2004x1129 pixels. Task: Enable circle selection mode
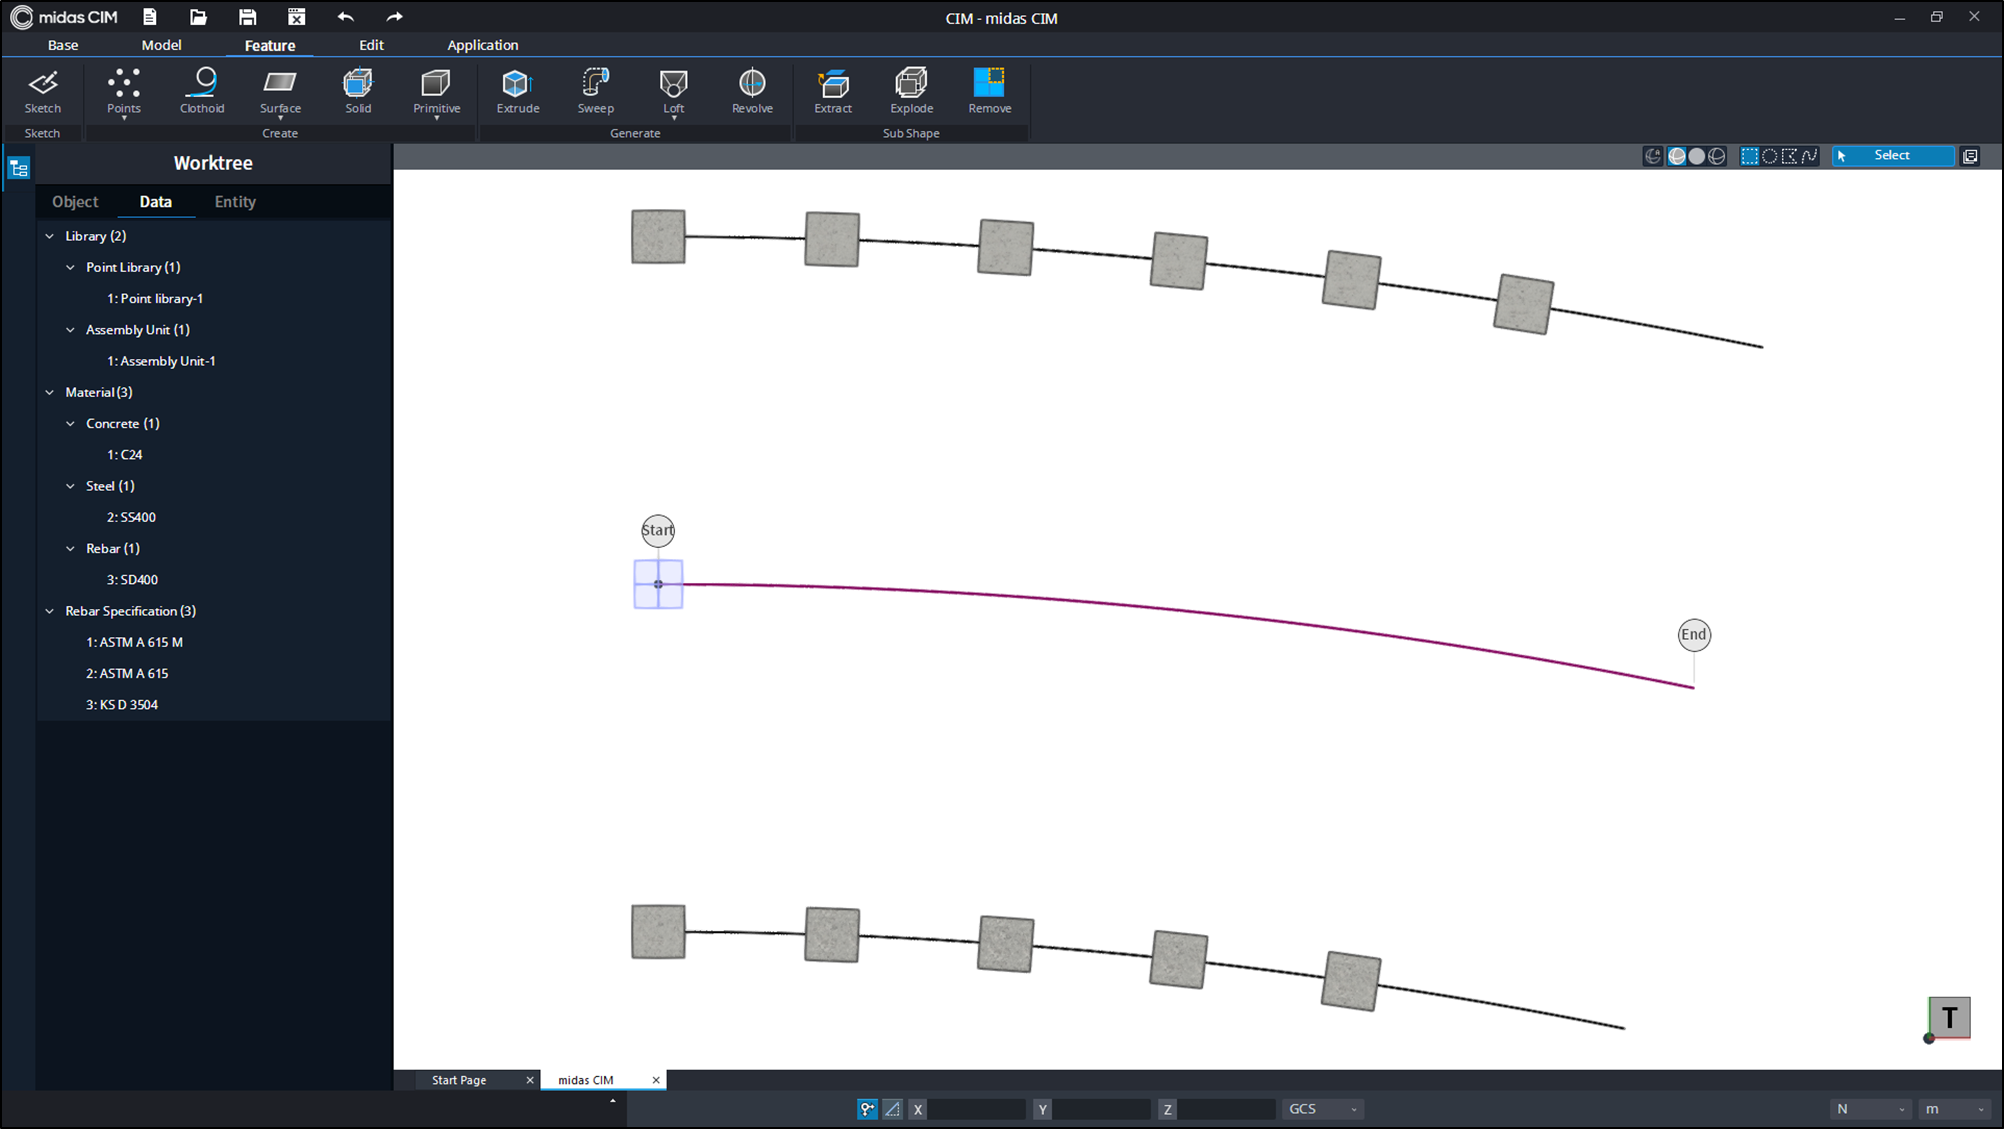click(x=1769, y=156)
